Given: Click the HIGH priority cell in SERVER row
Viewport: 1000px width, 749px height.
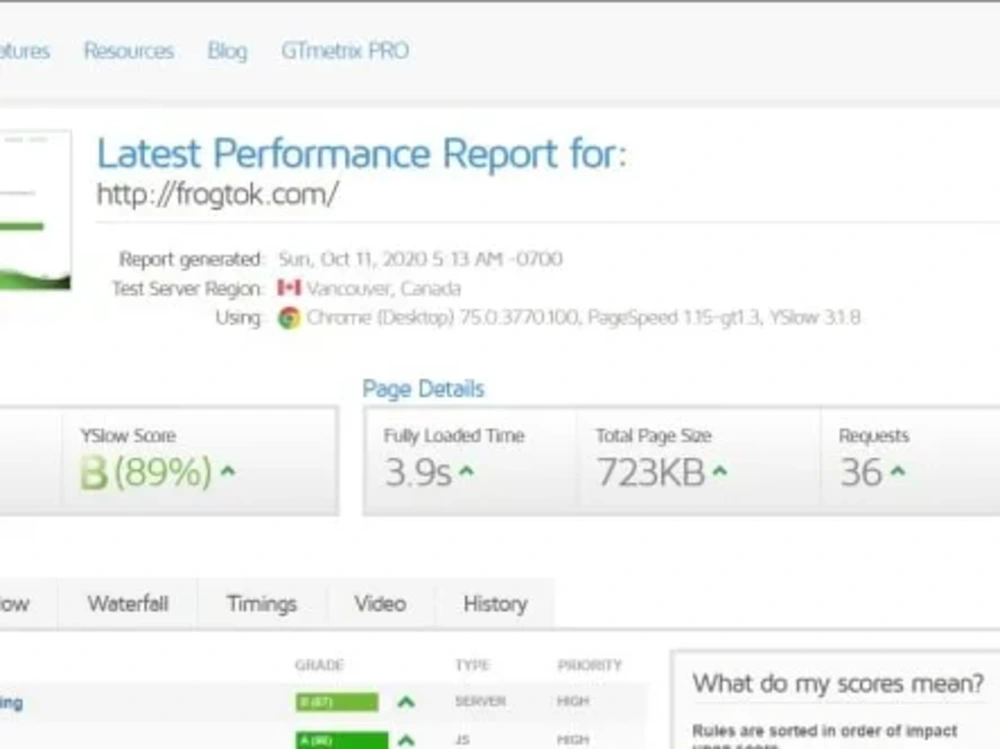Looking at the screenshot, I should (x=573, y=701).
